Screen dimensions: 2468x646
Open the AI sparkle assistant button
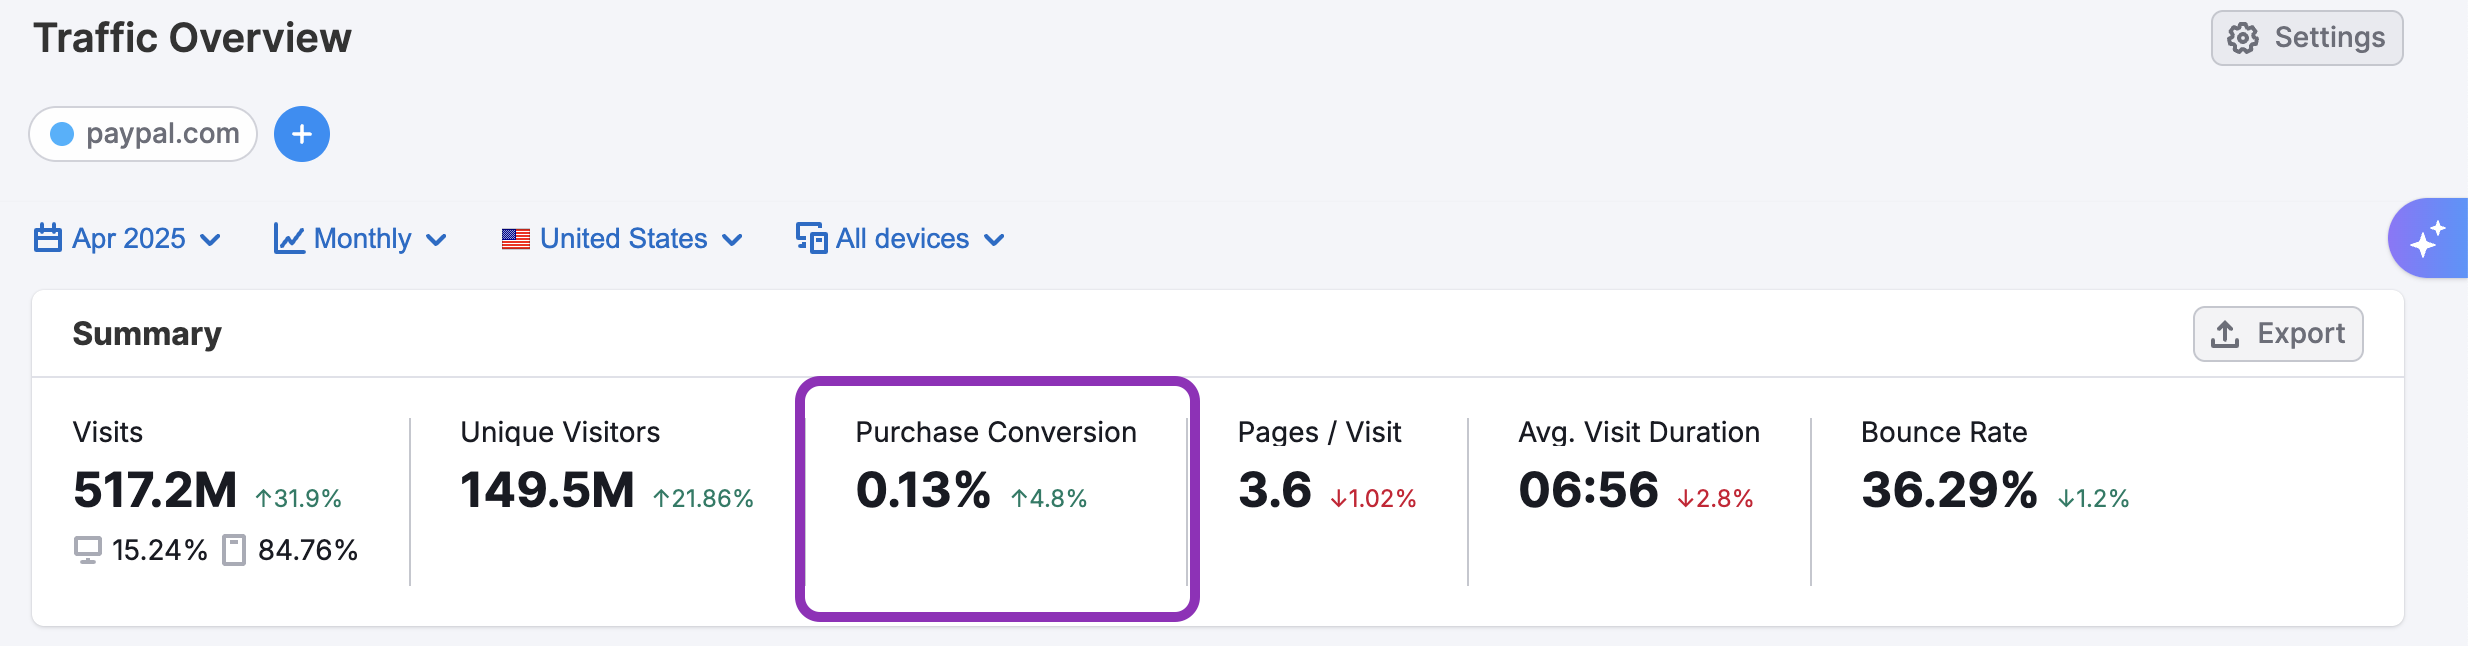pos(2428,239)
